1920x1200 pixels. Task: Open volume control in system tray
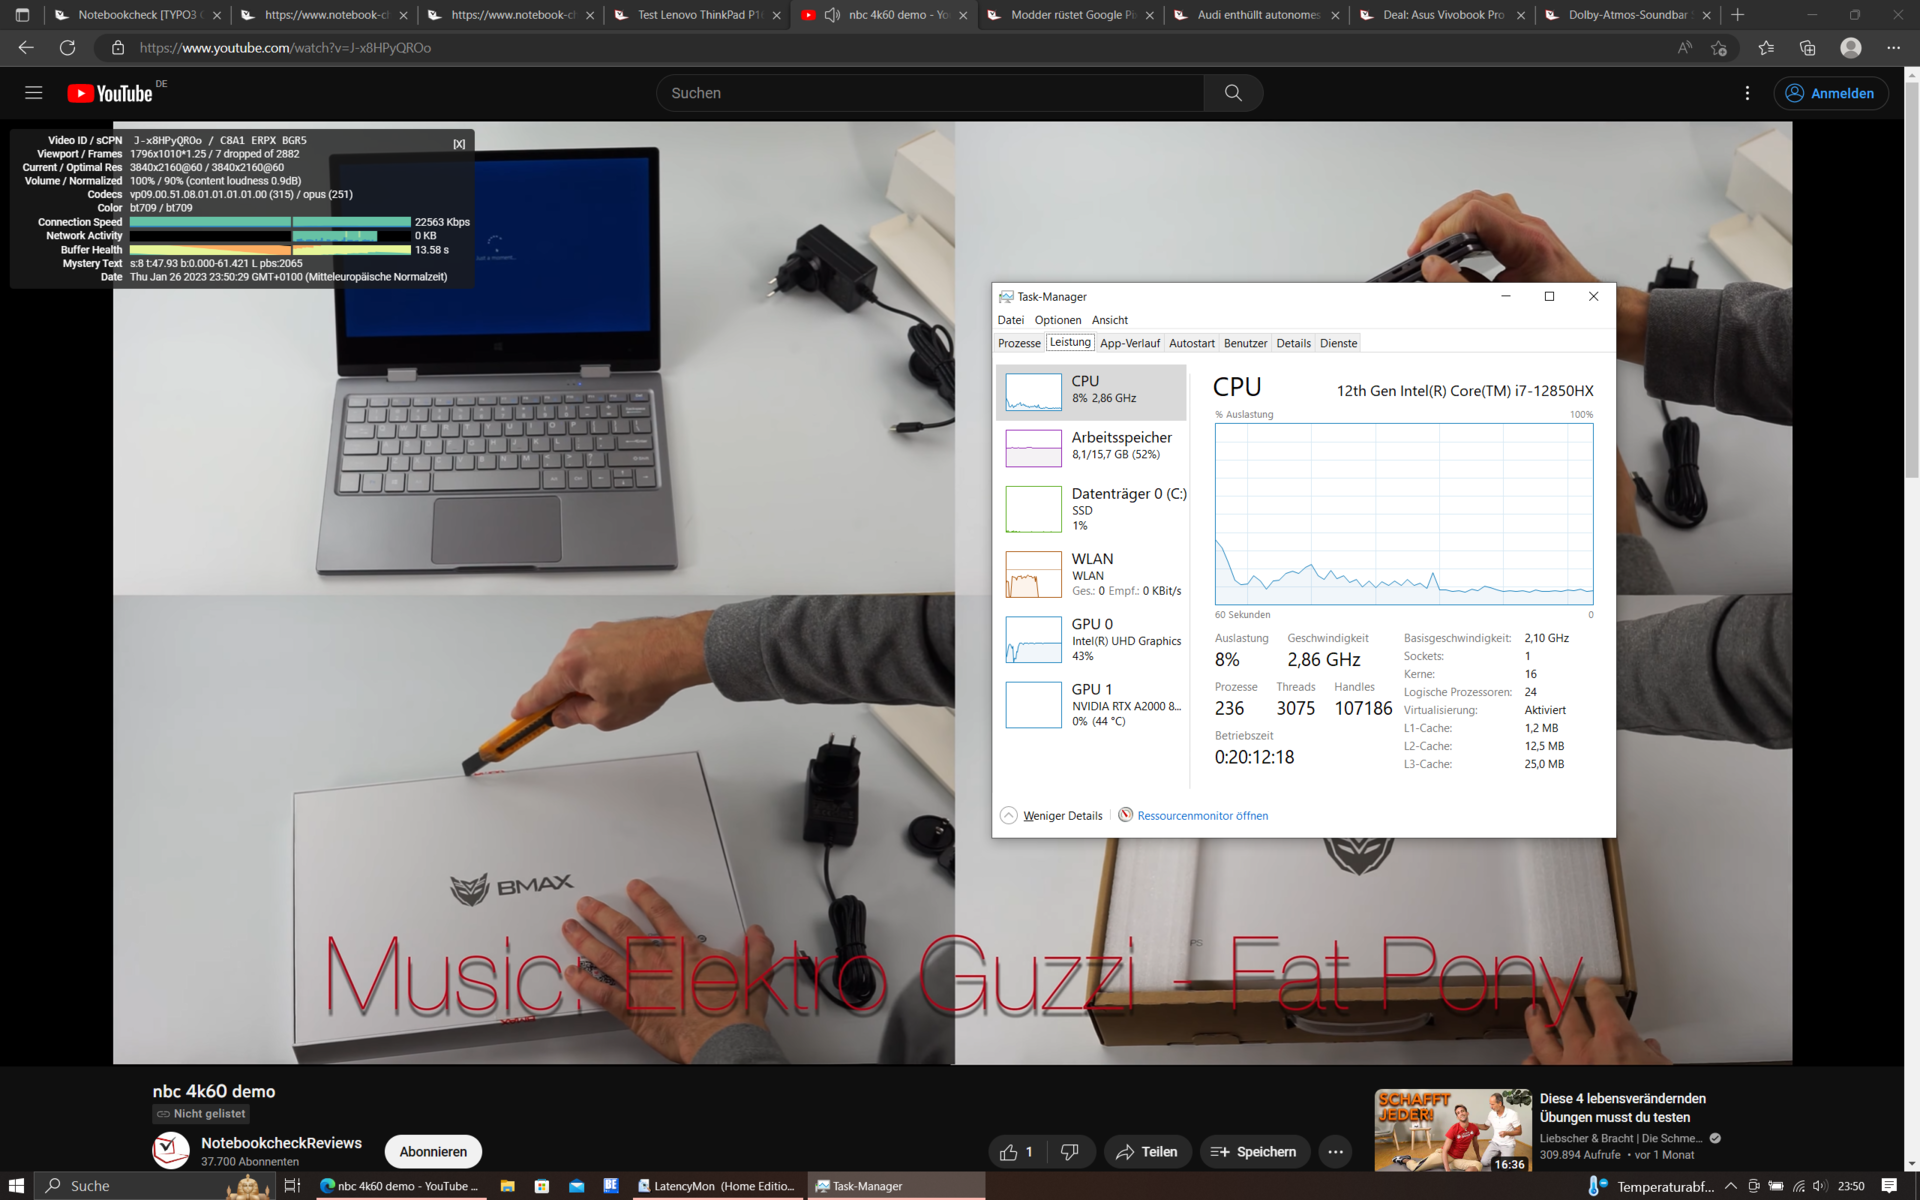coord(1820,1186)
